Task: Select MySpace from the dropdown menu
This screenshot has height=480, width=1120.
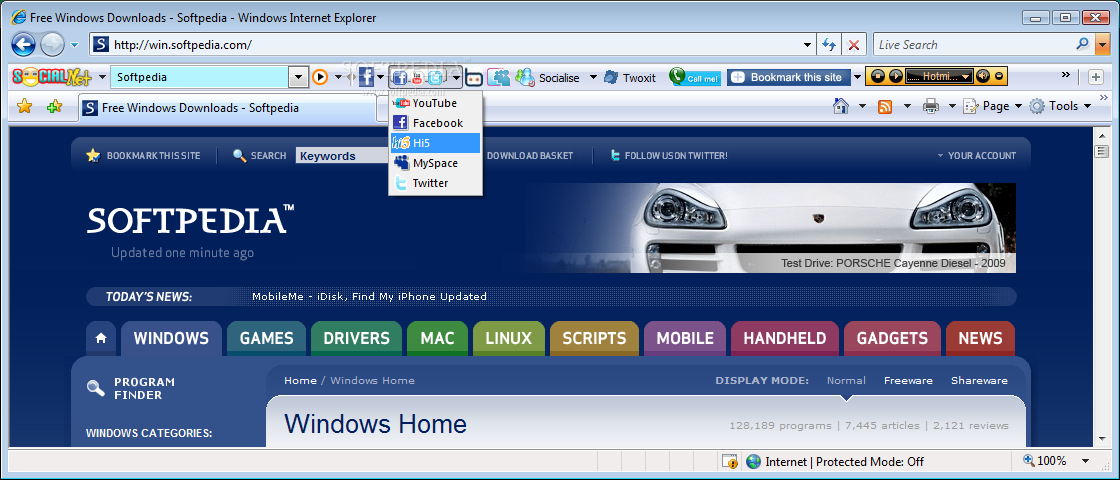Action: (x=435, y=163)
